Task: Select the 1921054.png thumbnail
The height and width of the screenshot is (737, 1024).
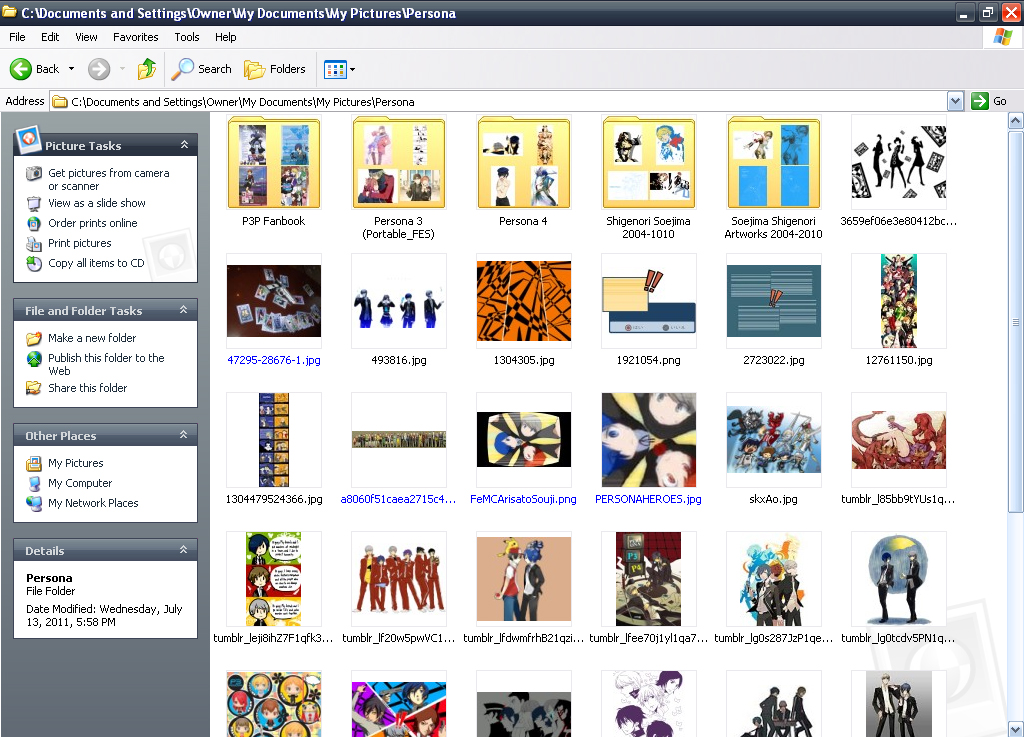Action: pos(648,301)
